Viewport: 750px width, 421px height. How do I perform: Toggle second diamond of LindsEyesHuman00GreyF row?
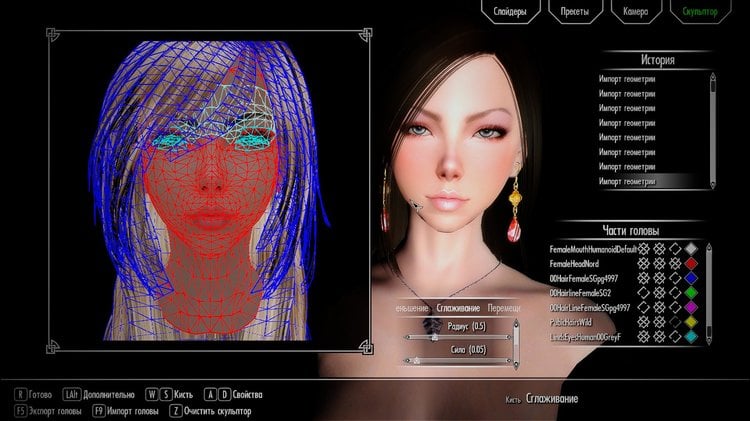[660, 337]
